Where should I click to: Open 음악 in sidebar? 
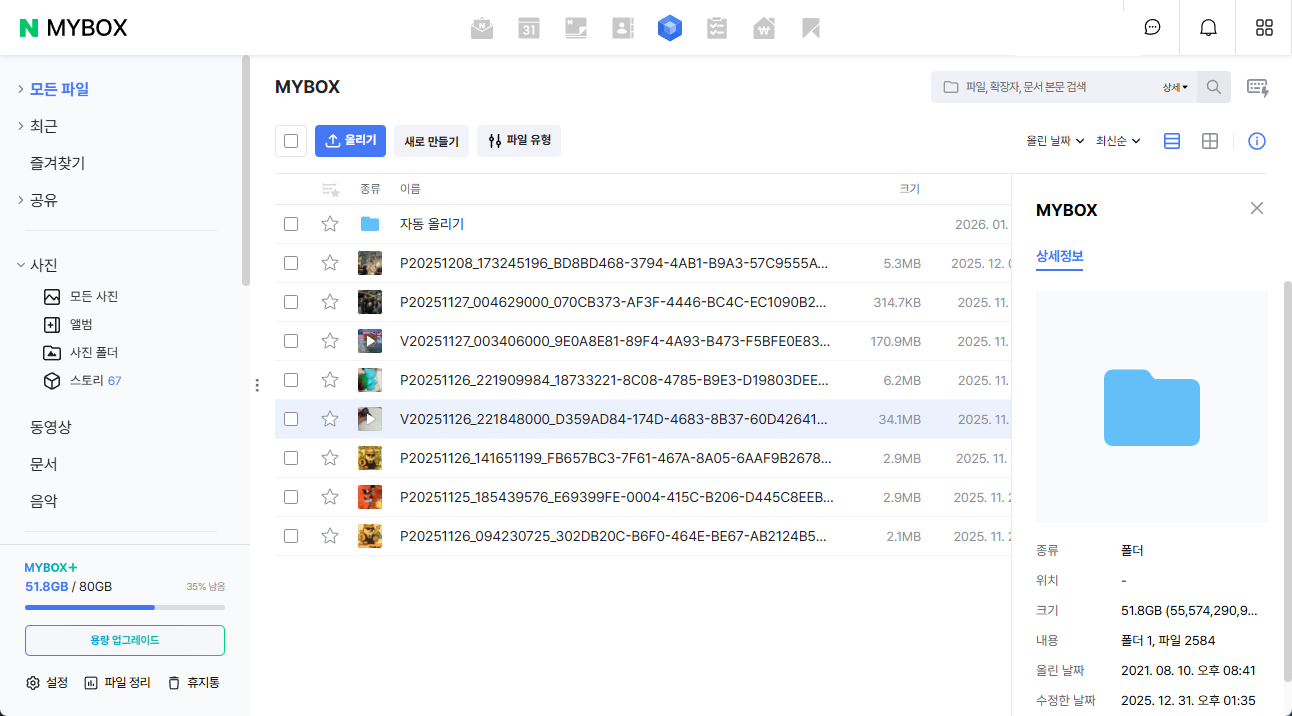44,502
